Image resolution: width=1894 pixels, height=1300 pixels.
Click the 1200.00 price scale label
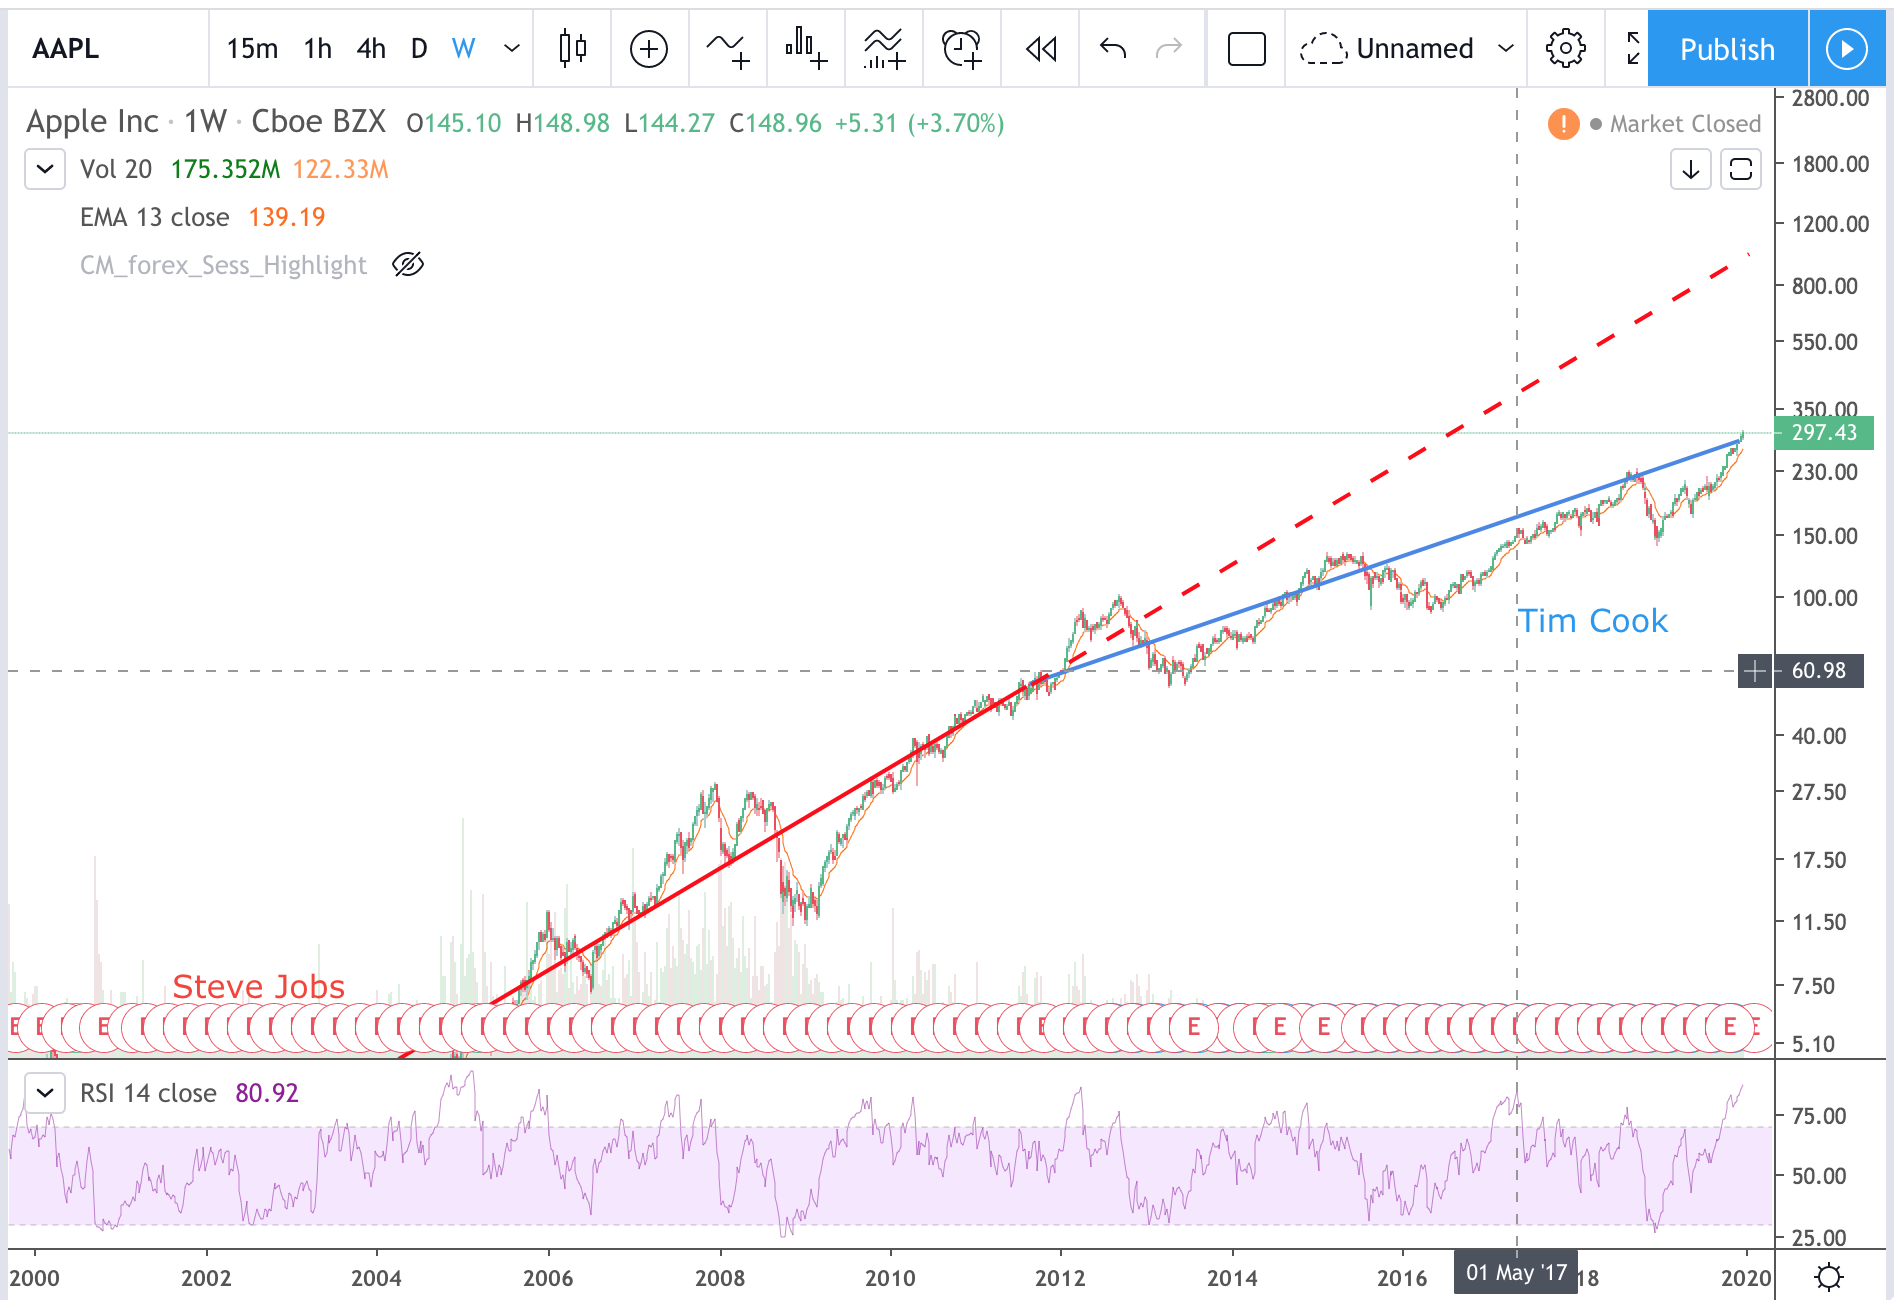1830,224
